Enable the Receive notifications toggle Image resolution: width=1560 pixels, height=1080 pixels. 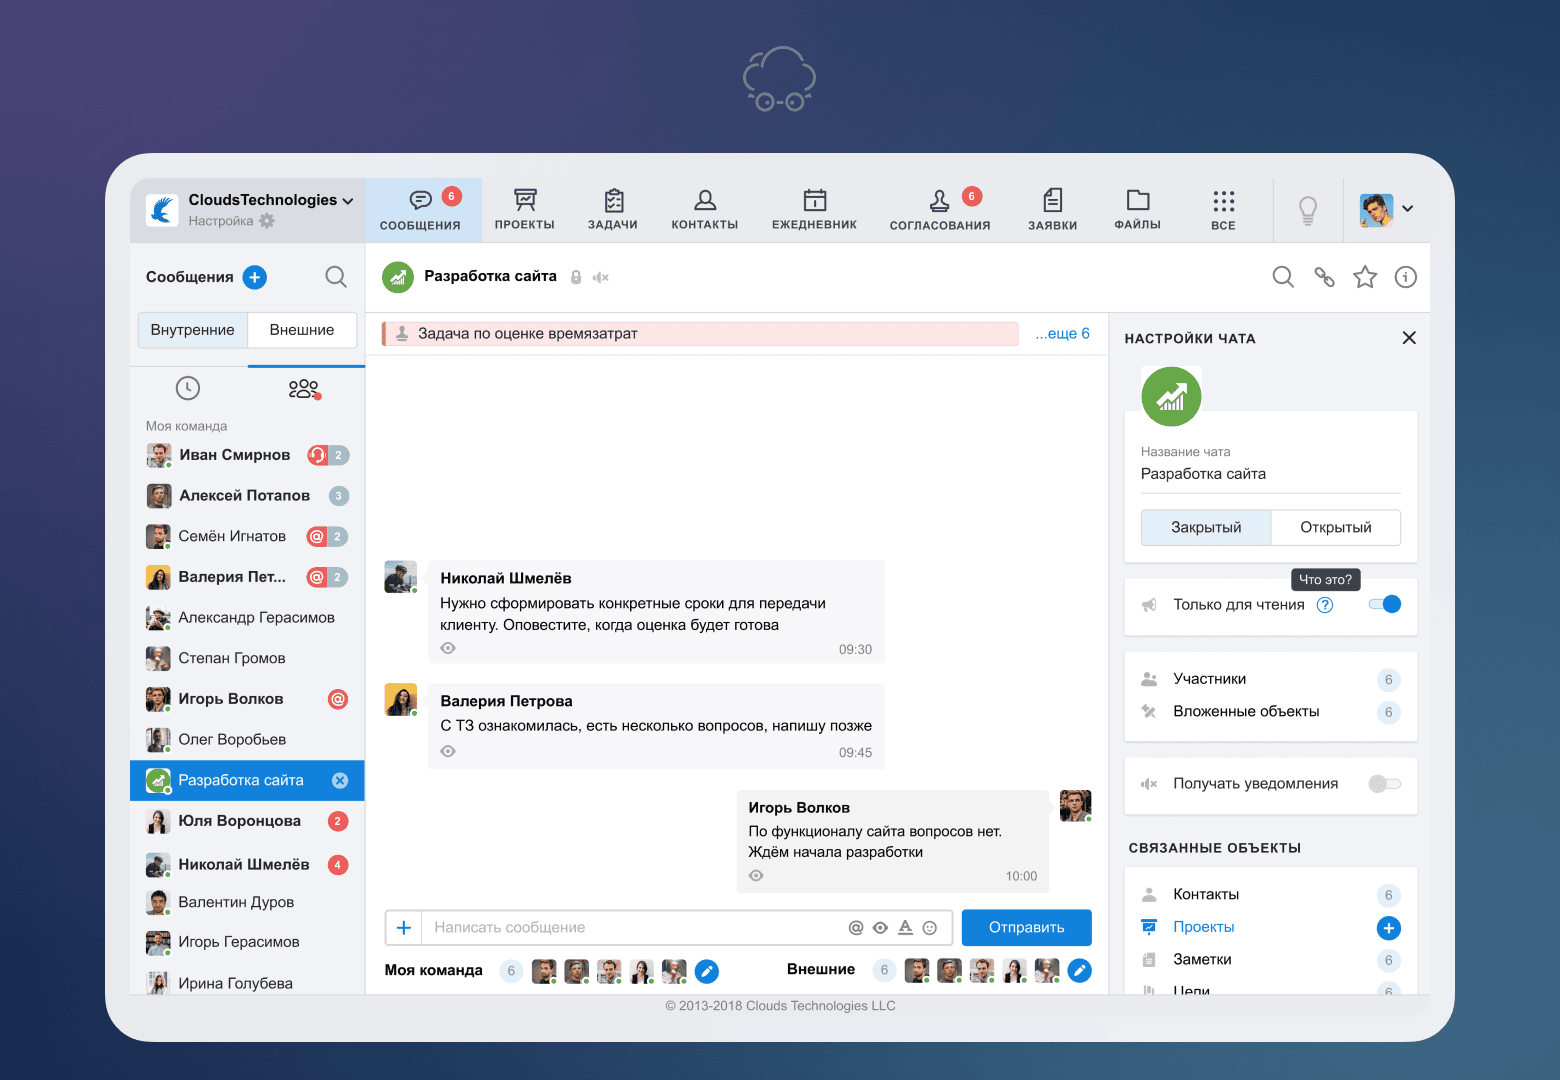pos(1385,784)
